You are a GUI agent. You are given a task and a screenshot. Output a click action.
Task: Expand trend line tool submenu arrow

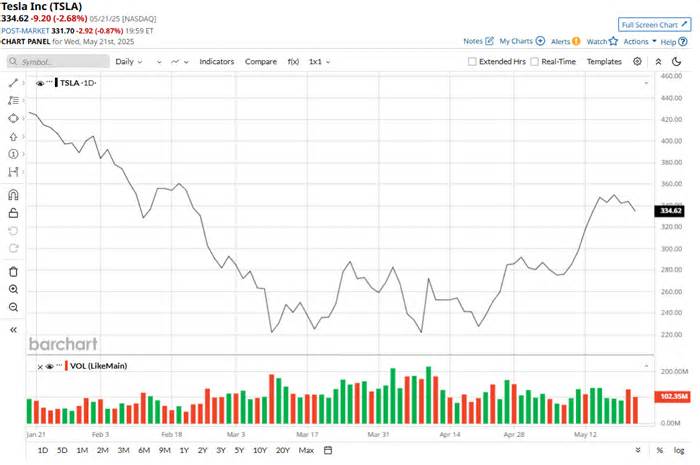[23, 83]
